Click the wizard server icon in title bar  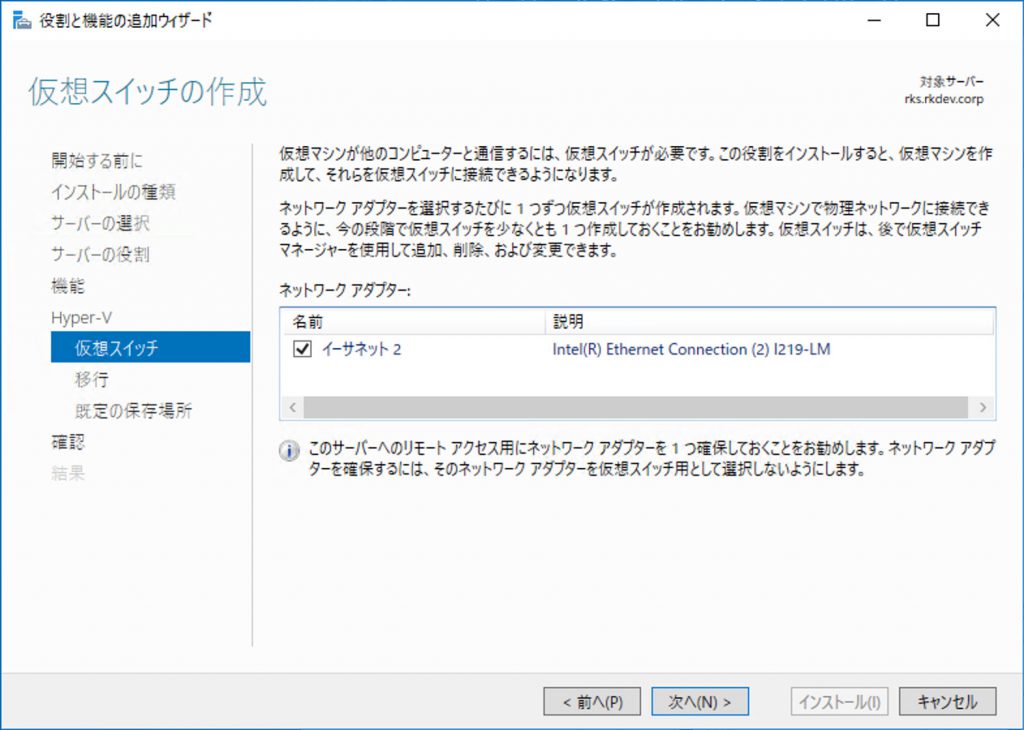[22, 20]
